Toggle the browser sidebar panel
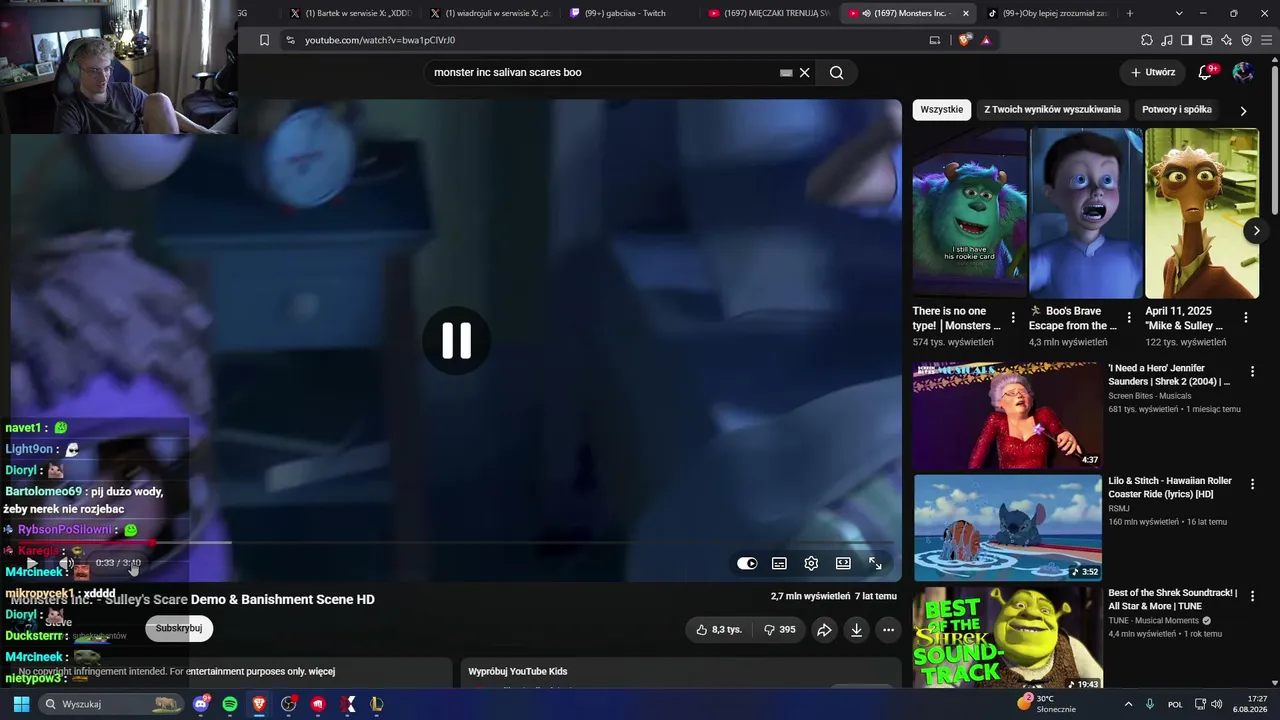 tap(1186, 40)
